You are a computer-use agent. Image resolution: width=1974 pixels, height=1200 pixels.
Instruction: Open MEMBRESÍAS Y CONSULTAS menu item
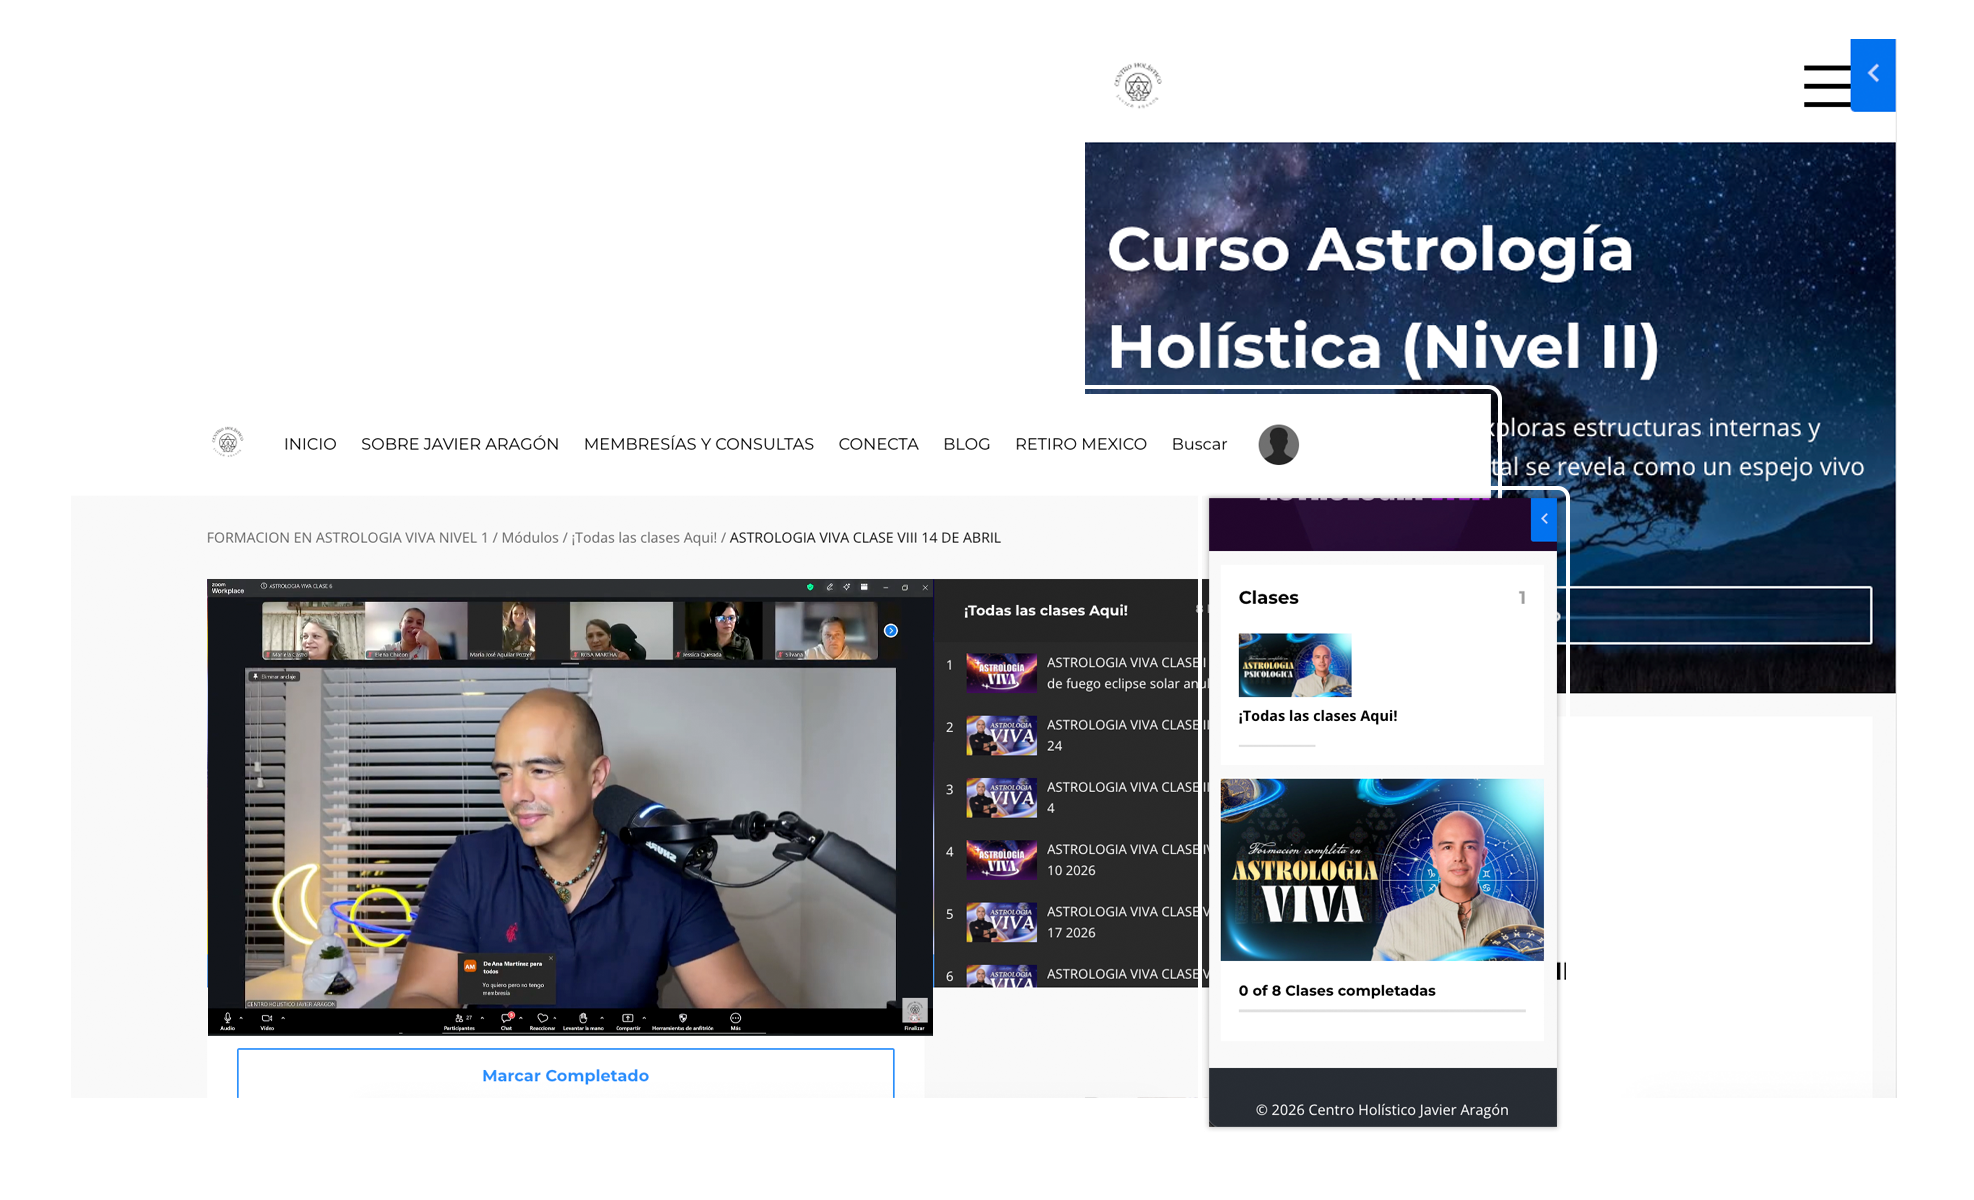[x=698, y=444]
